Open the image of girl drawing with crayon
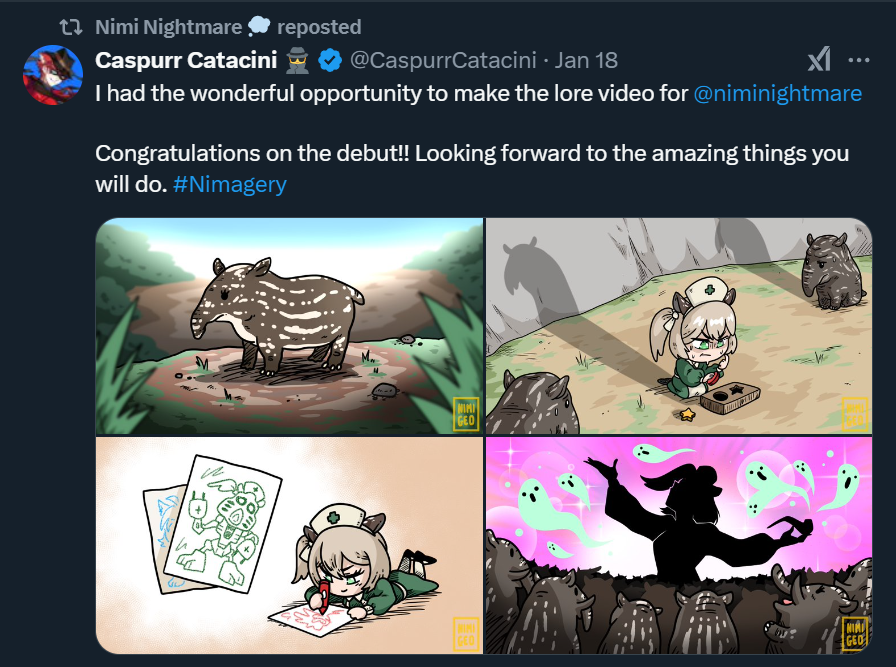The height and width of the screenshot is (667, 896). coord(289,545)
